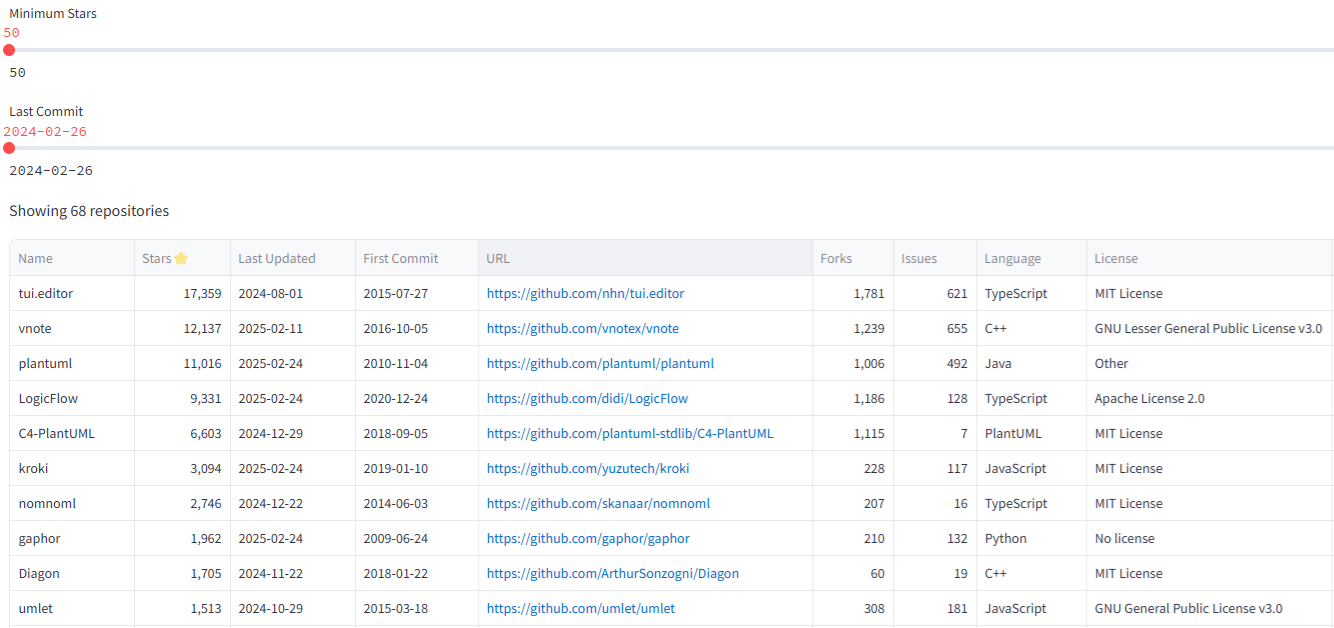Sort by the First Commit column header
The image size is (1334, 628).
tap(417, 258)
